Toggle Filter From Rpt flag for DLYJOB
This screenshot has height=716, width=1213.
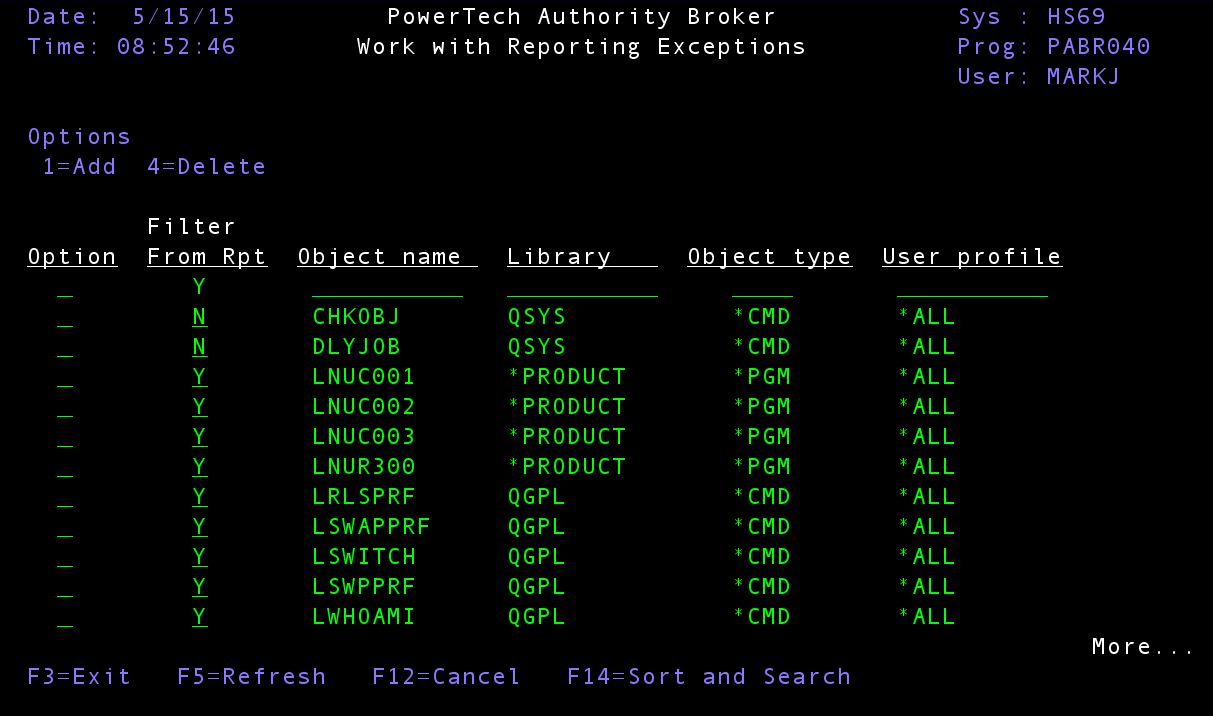pyautogui.click(x=200, y=347)
